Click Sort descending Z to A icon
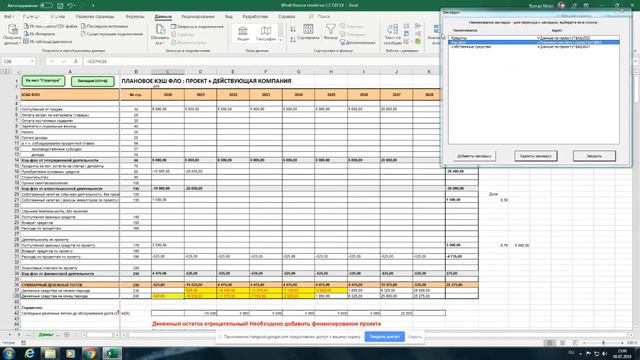Image resolution: width=640 pixels, height=360 pixels. [x=293, y=39]
